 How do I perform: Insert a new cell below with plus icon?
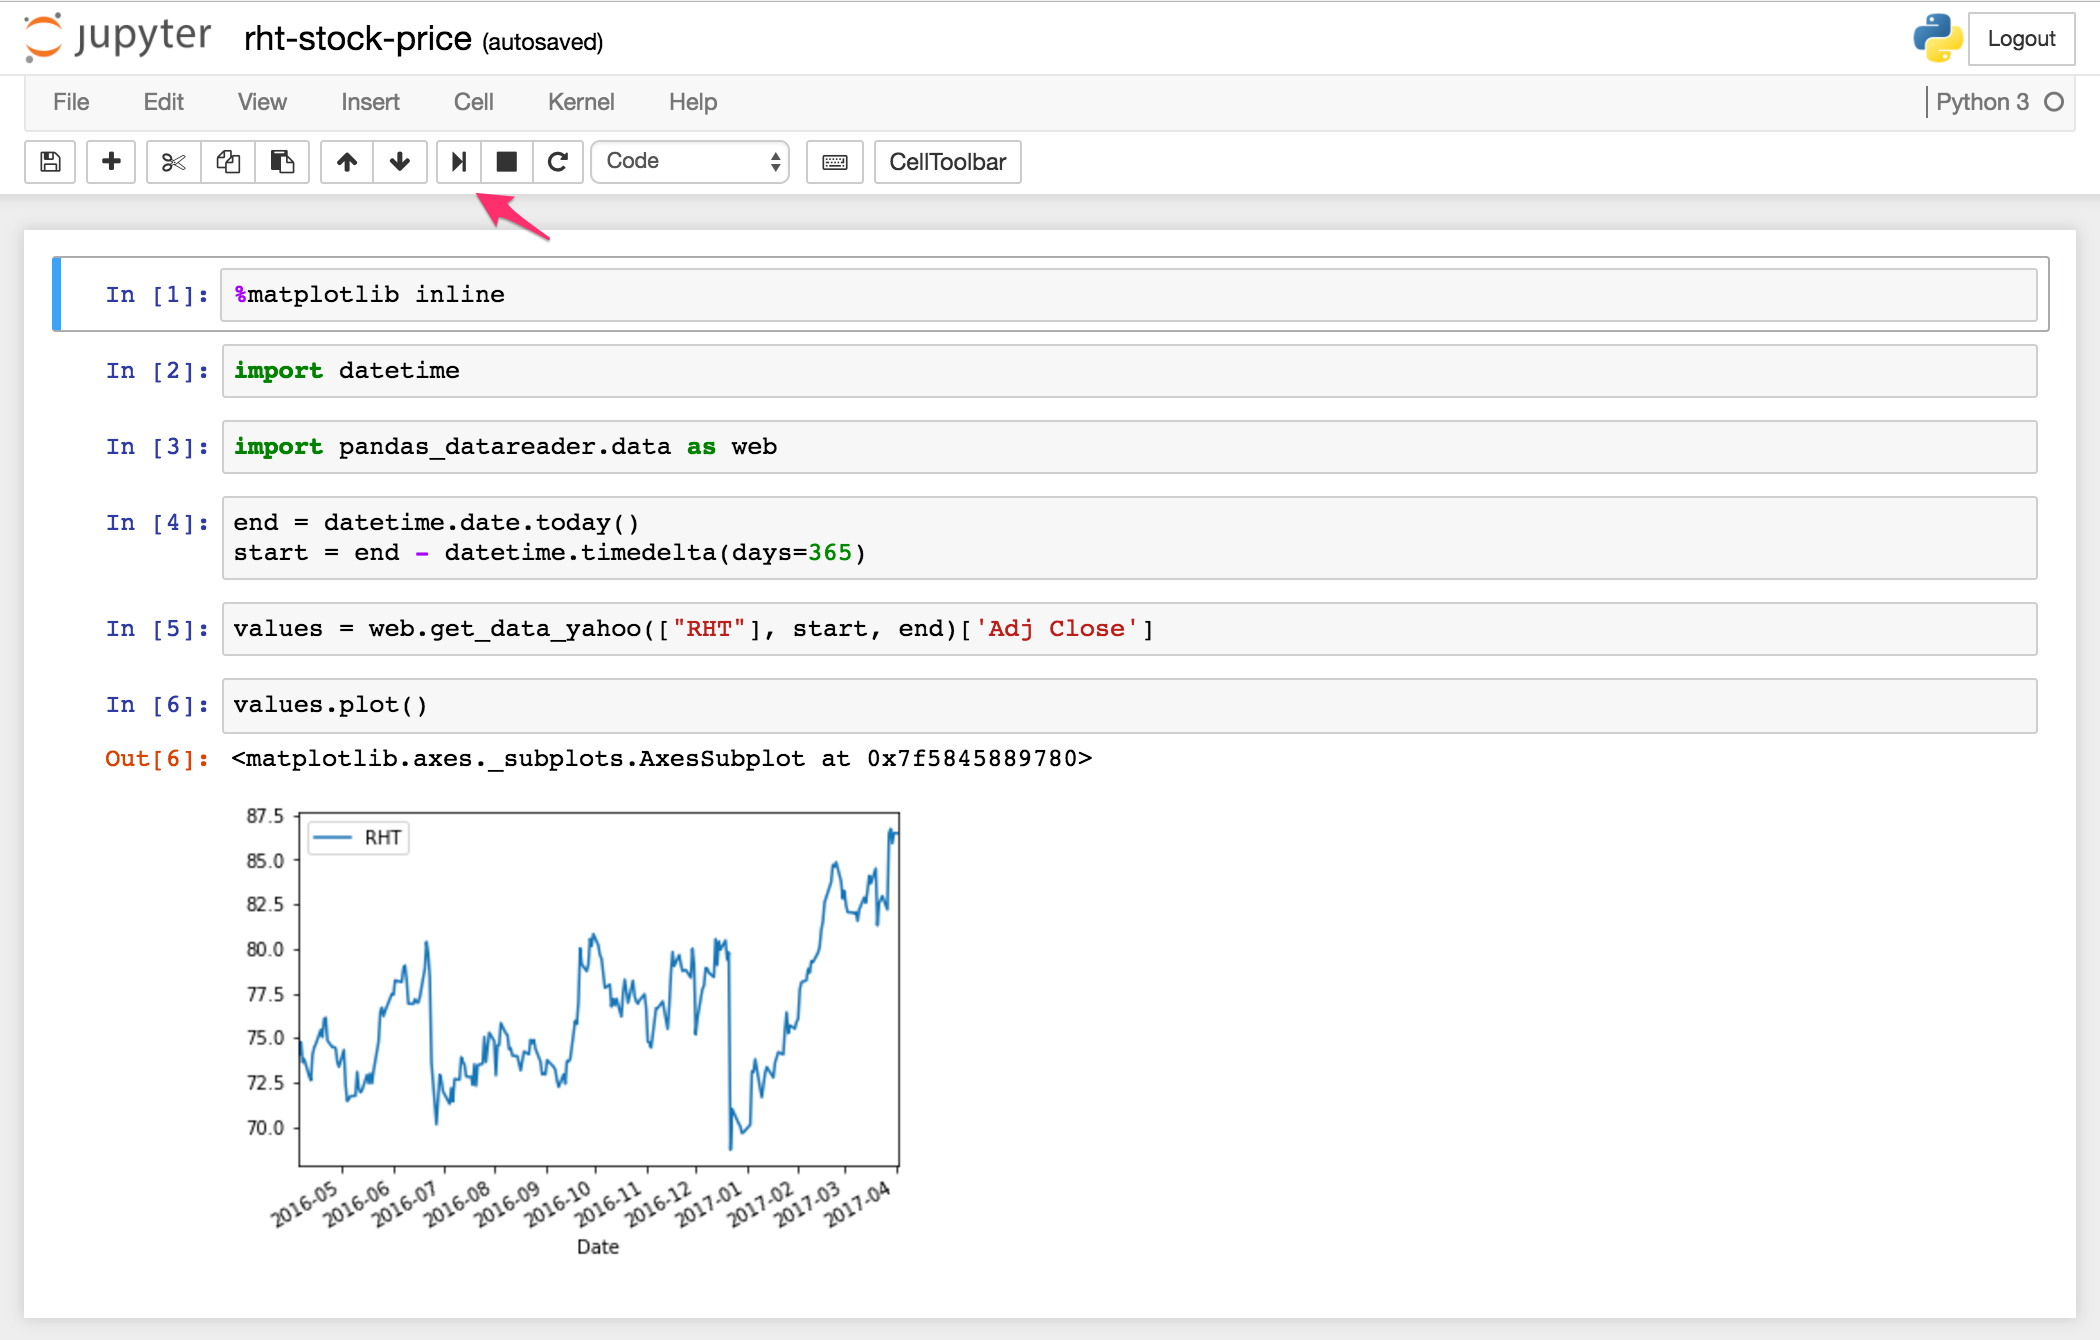pyautogui.click(x=111, y=162)
